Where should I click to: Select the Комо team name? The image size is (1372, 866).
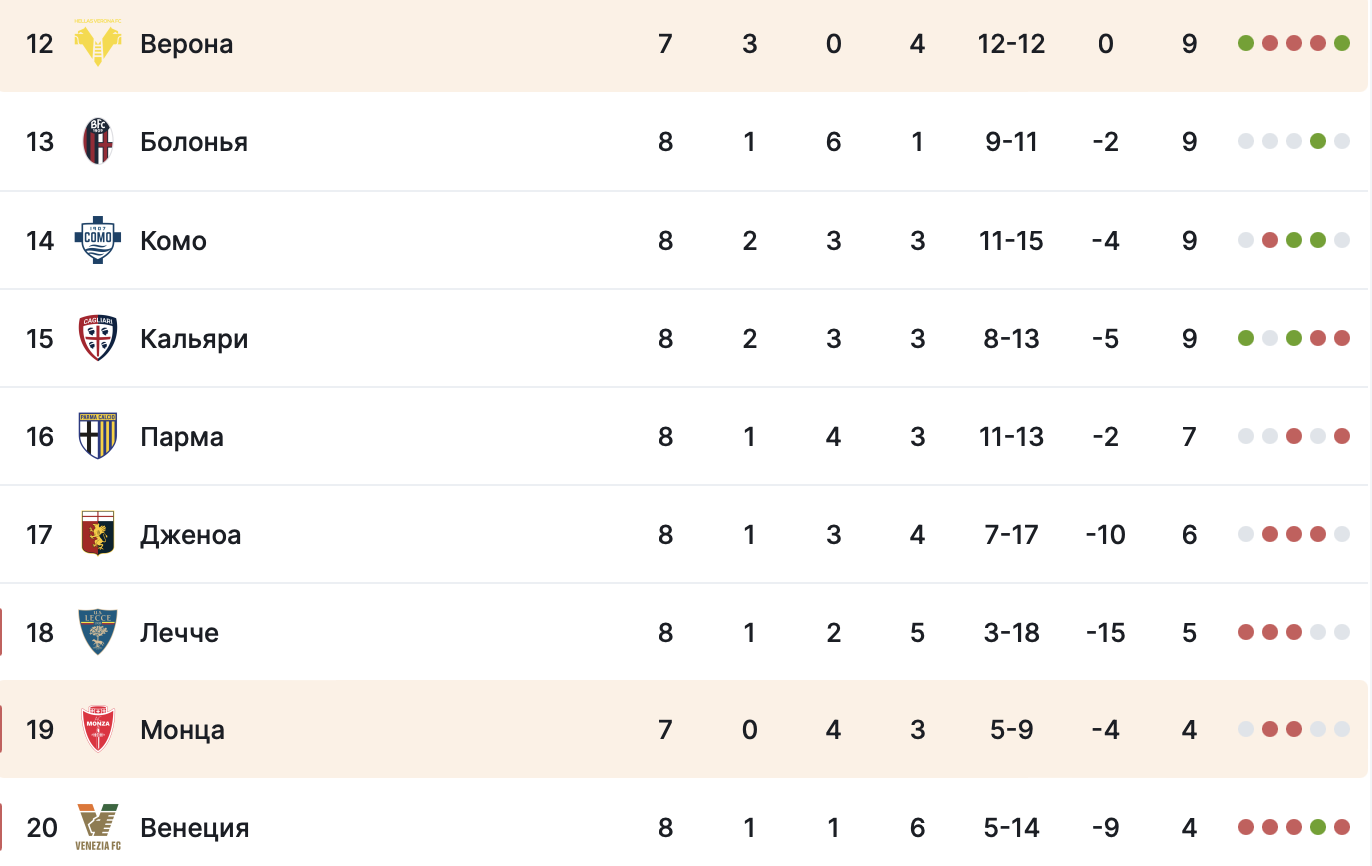173,240
